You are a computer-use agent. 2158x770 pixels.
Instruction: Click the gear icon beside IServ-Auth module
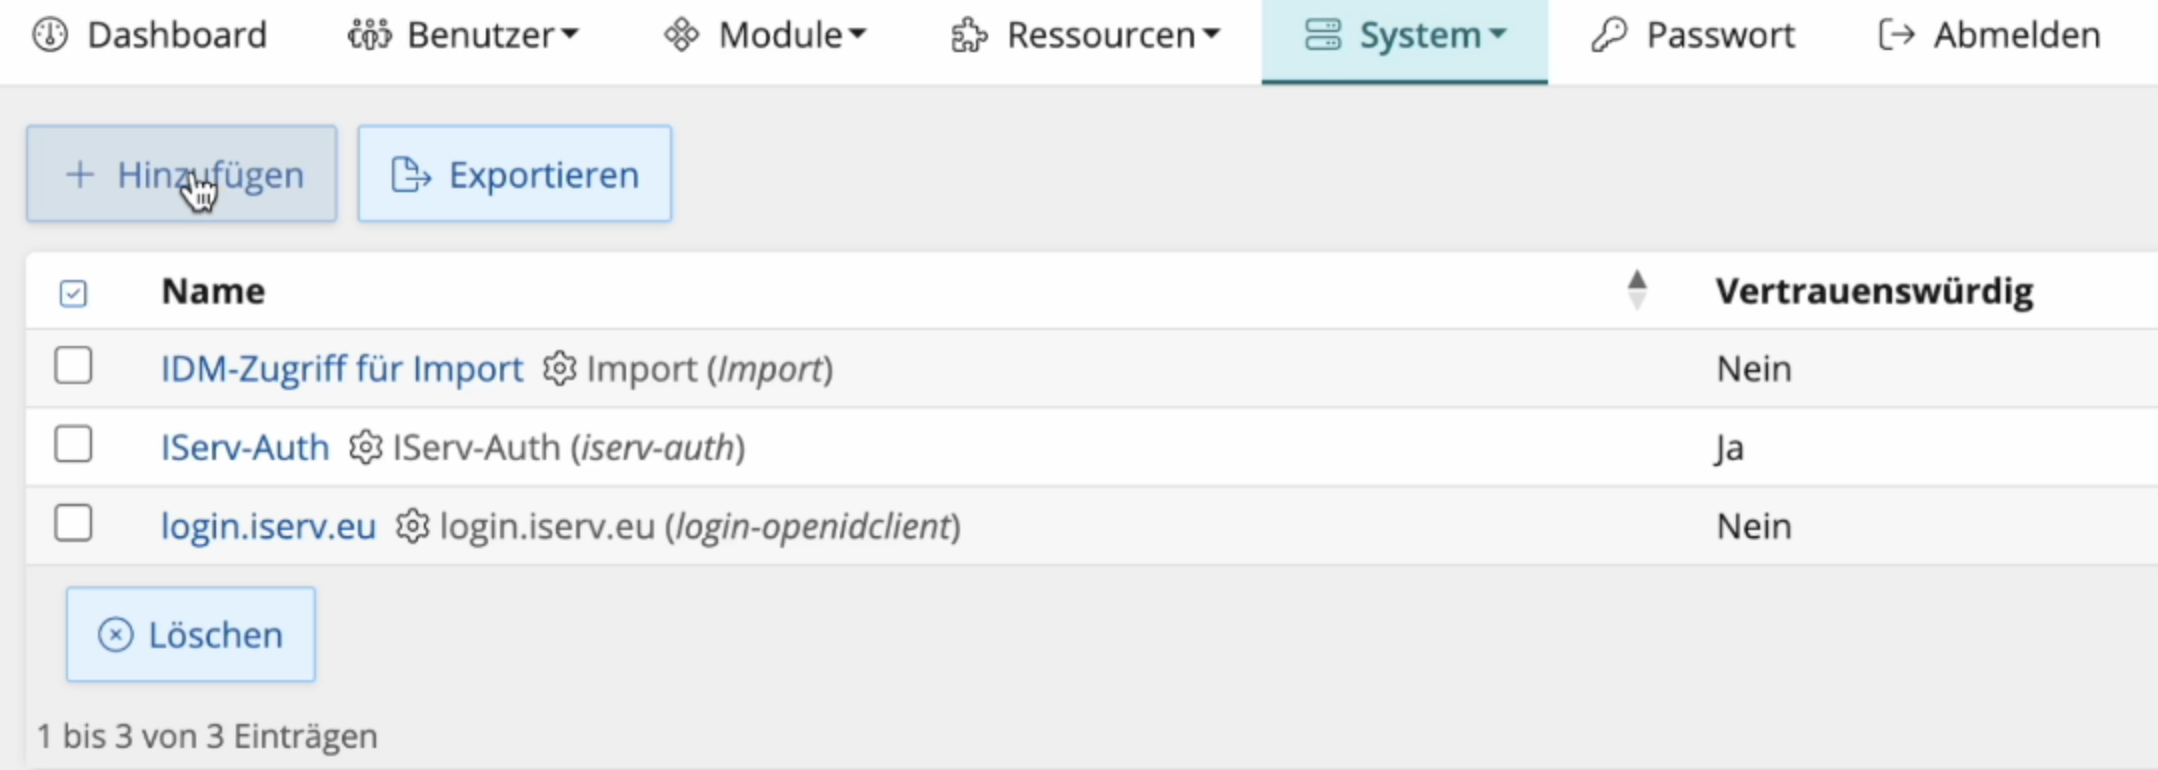(365, 447)
